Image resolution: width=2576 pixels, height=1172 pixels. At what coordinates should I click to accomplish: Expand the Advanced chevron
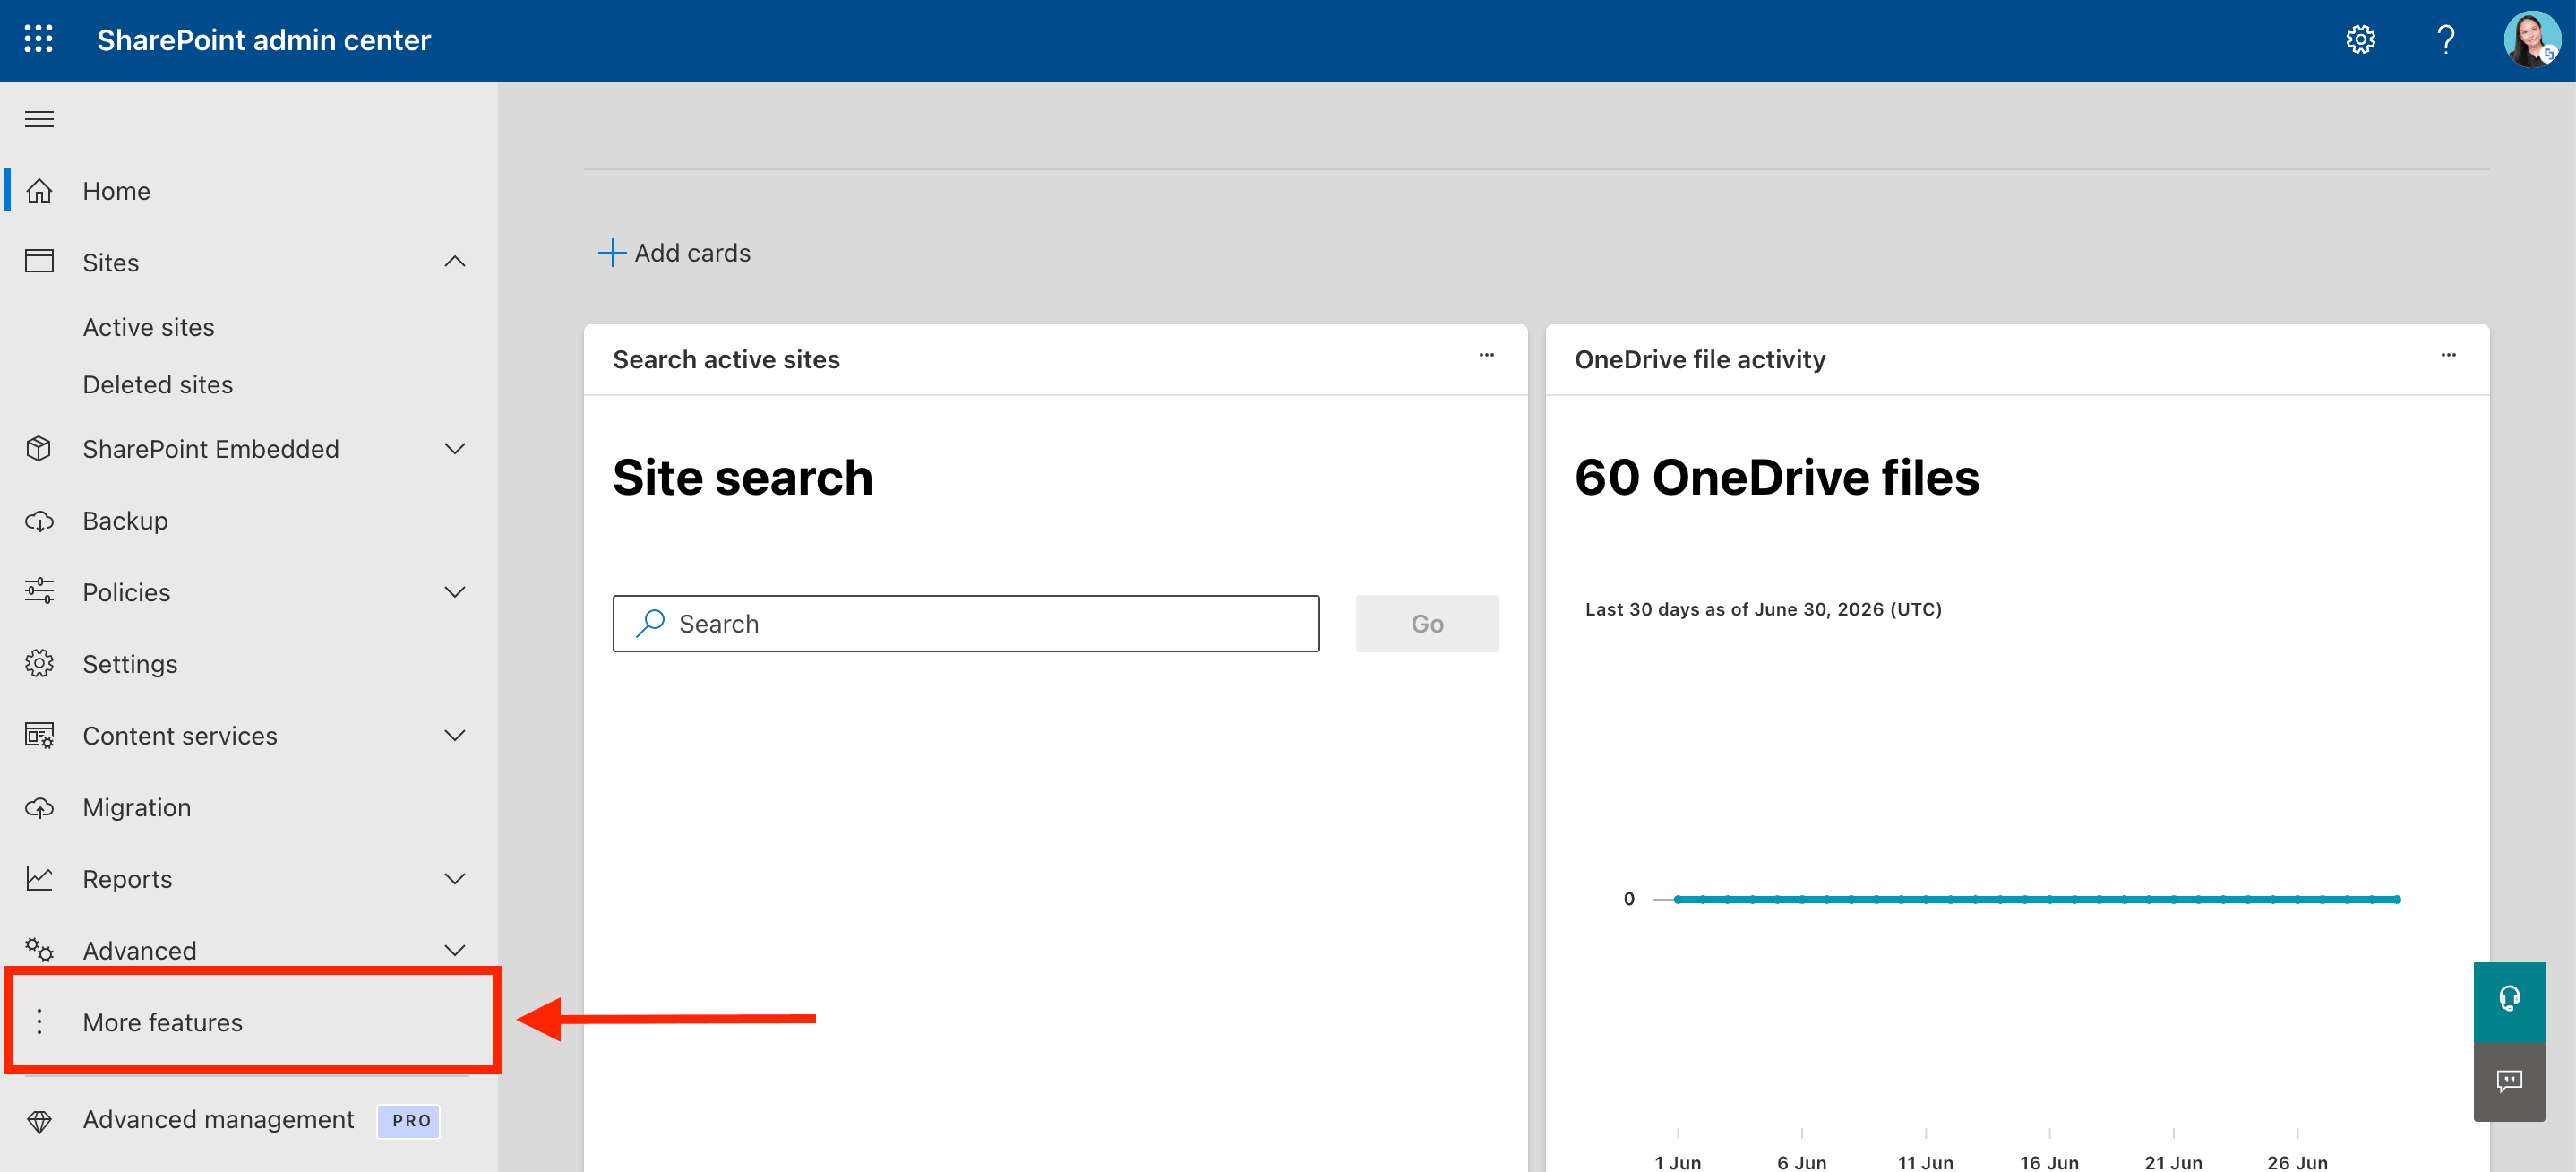point(455,950)
